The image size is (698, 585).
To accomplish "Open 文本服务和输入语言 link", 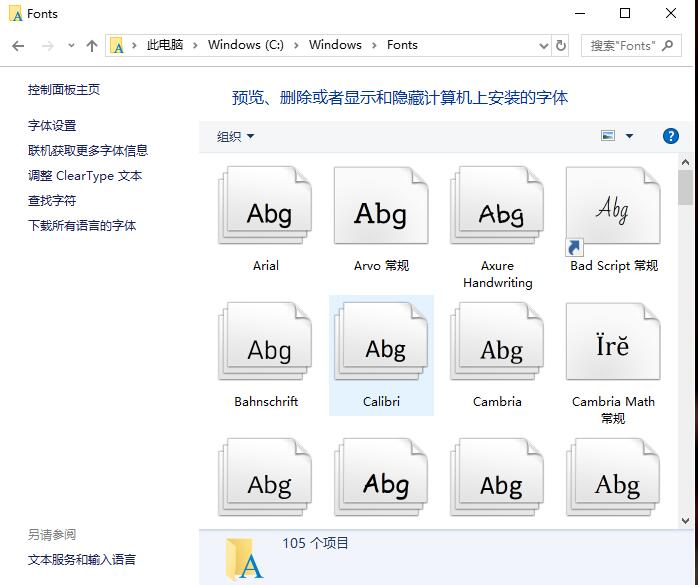I will pyautogui.click(x=81, y=559).
